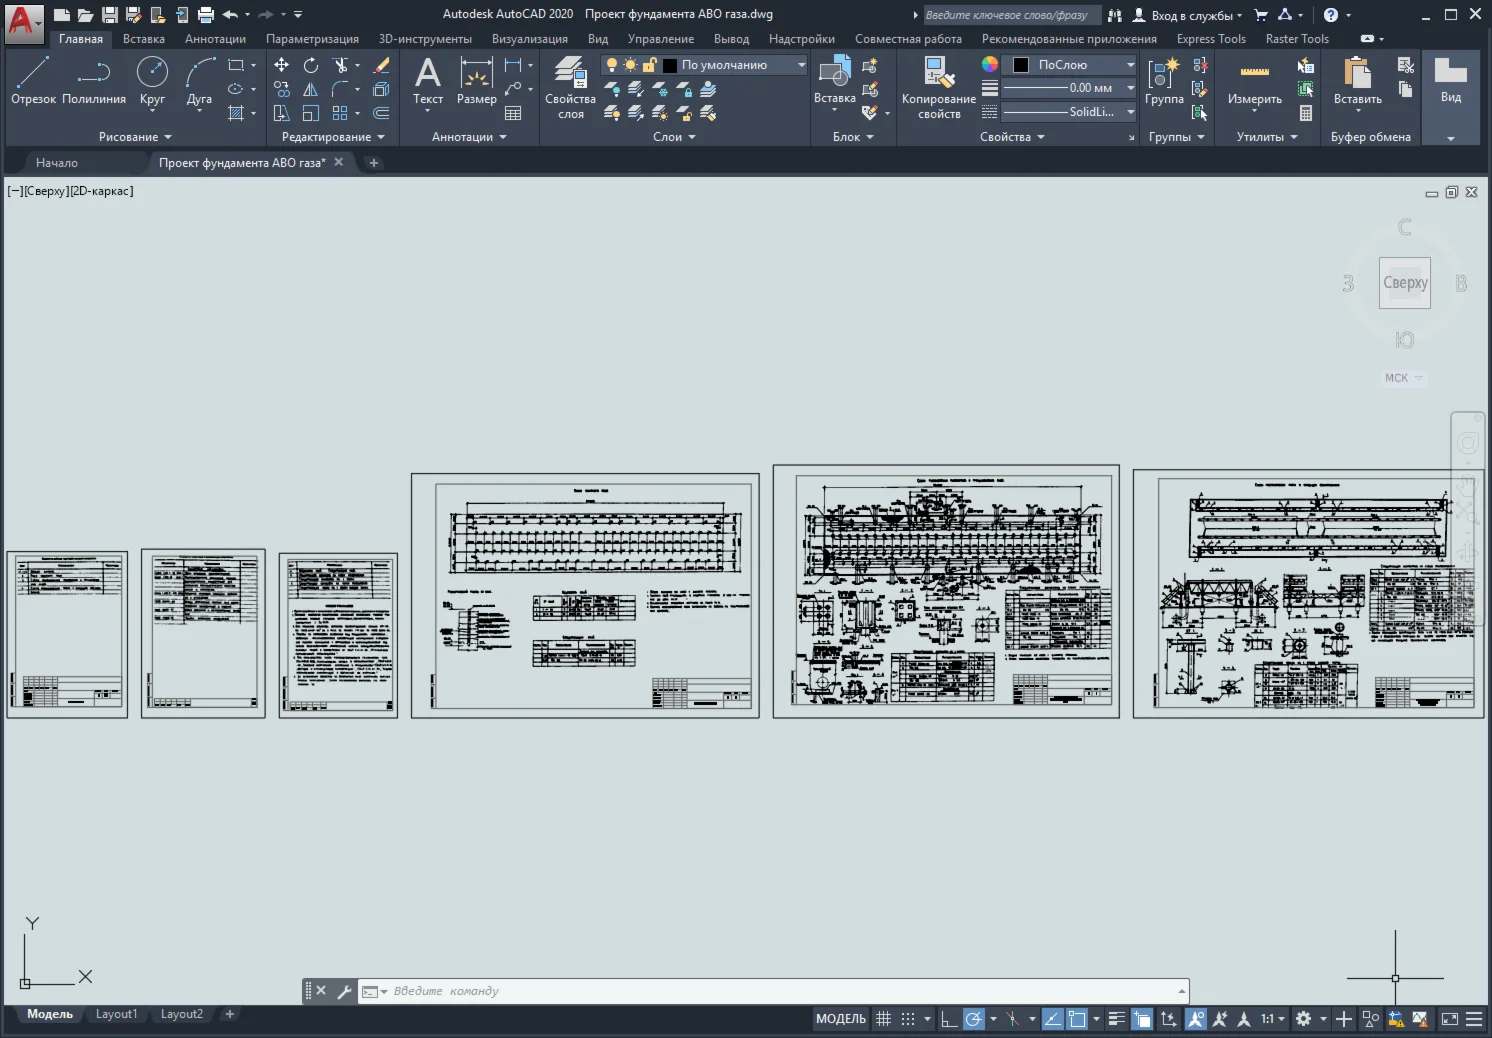Switch to the Layout1 tab

click(116, 1014)
